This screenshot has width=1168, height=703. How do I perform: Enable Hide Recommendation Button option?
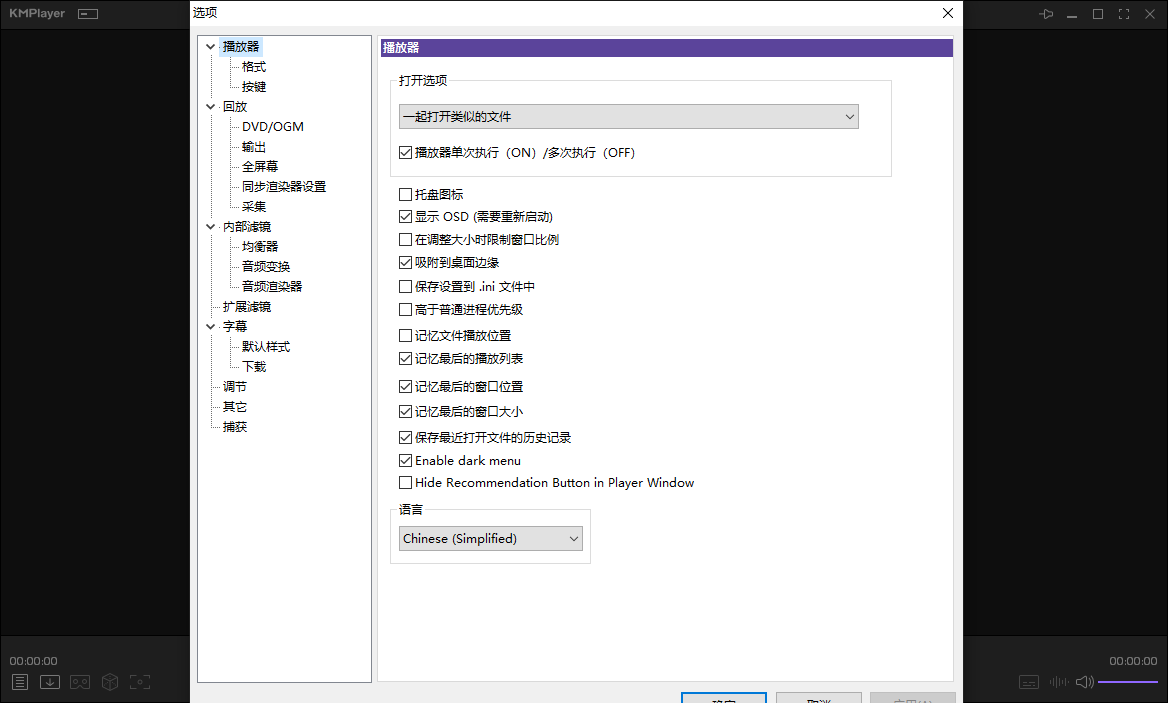(405, 482)
